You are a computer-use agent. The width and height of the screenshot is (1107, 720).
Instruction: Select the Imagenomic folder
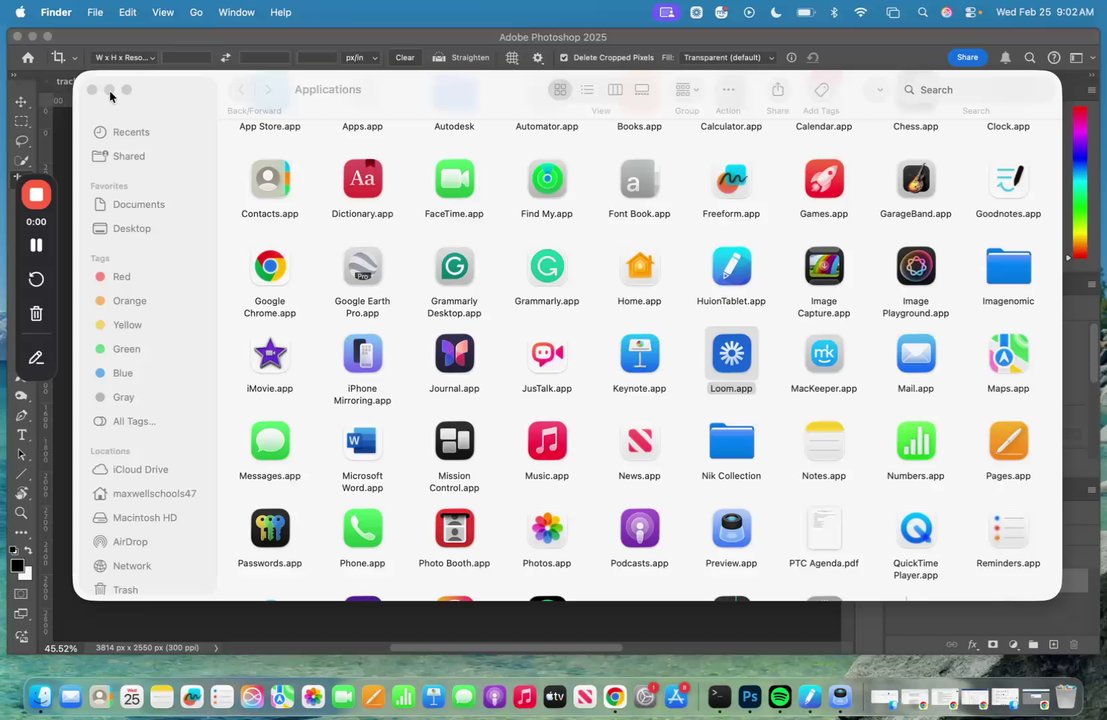pos(1008,266)
